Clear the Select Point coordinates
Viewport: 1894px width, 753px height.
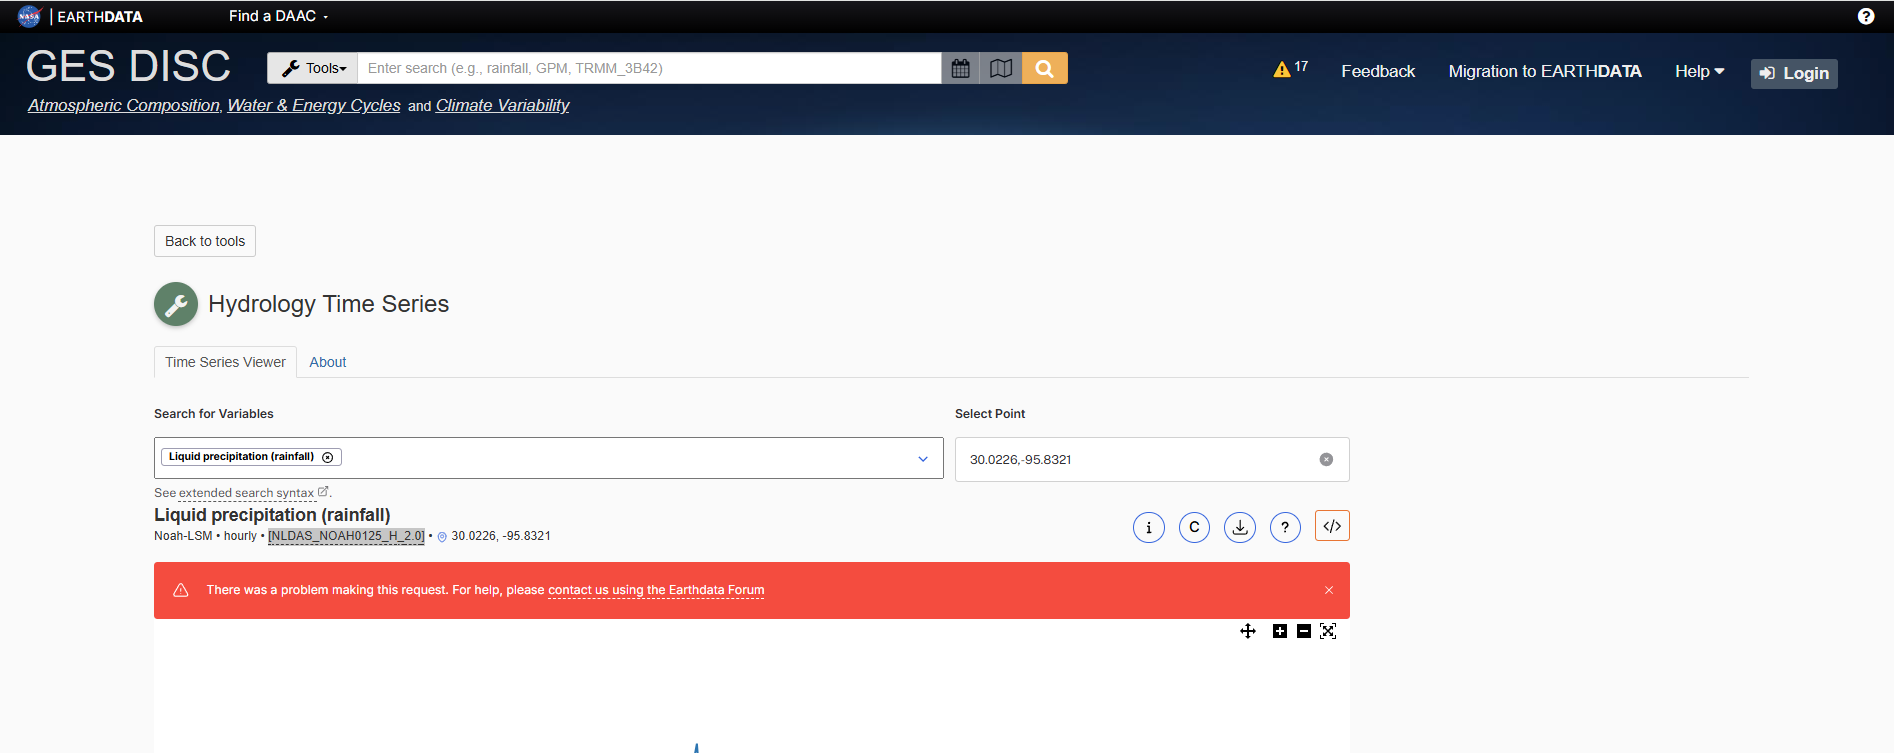pos(1326,459)
